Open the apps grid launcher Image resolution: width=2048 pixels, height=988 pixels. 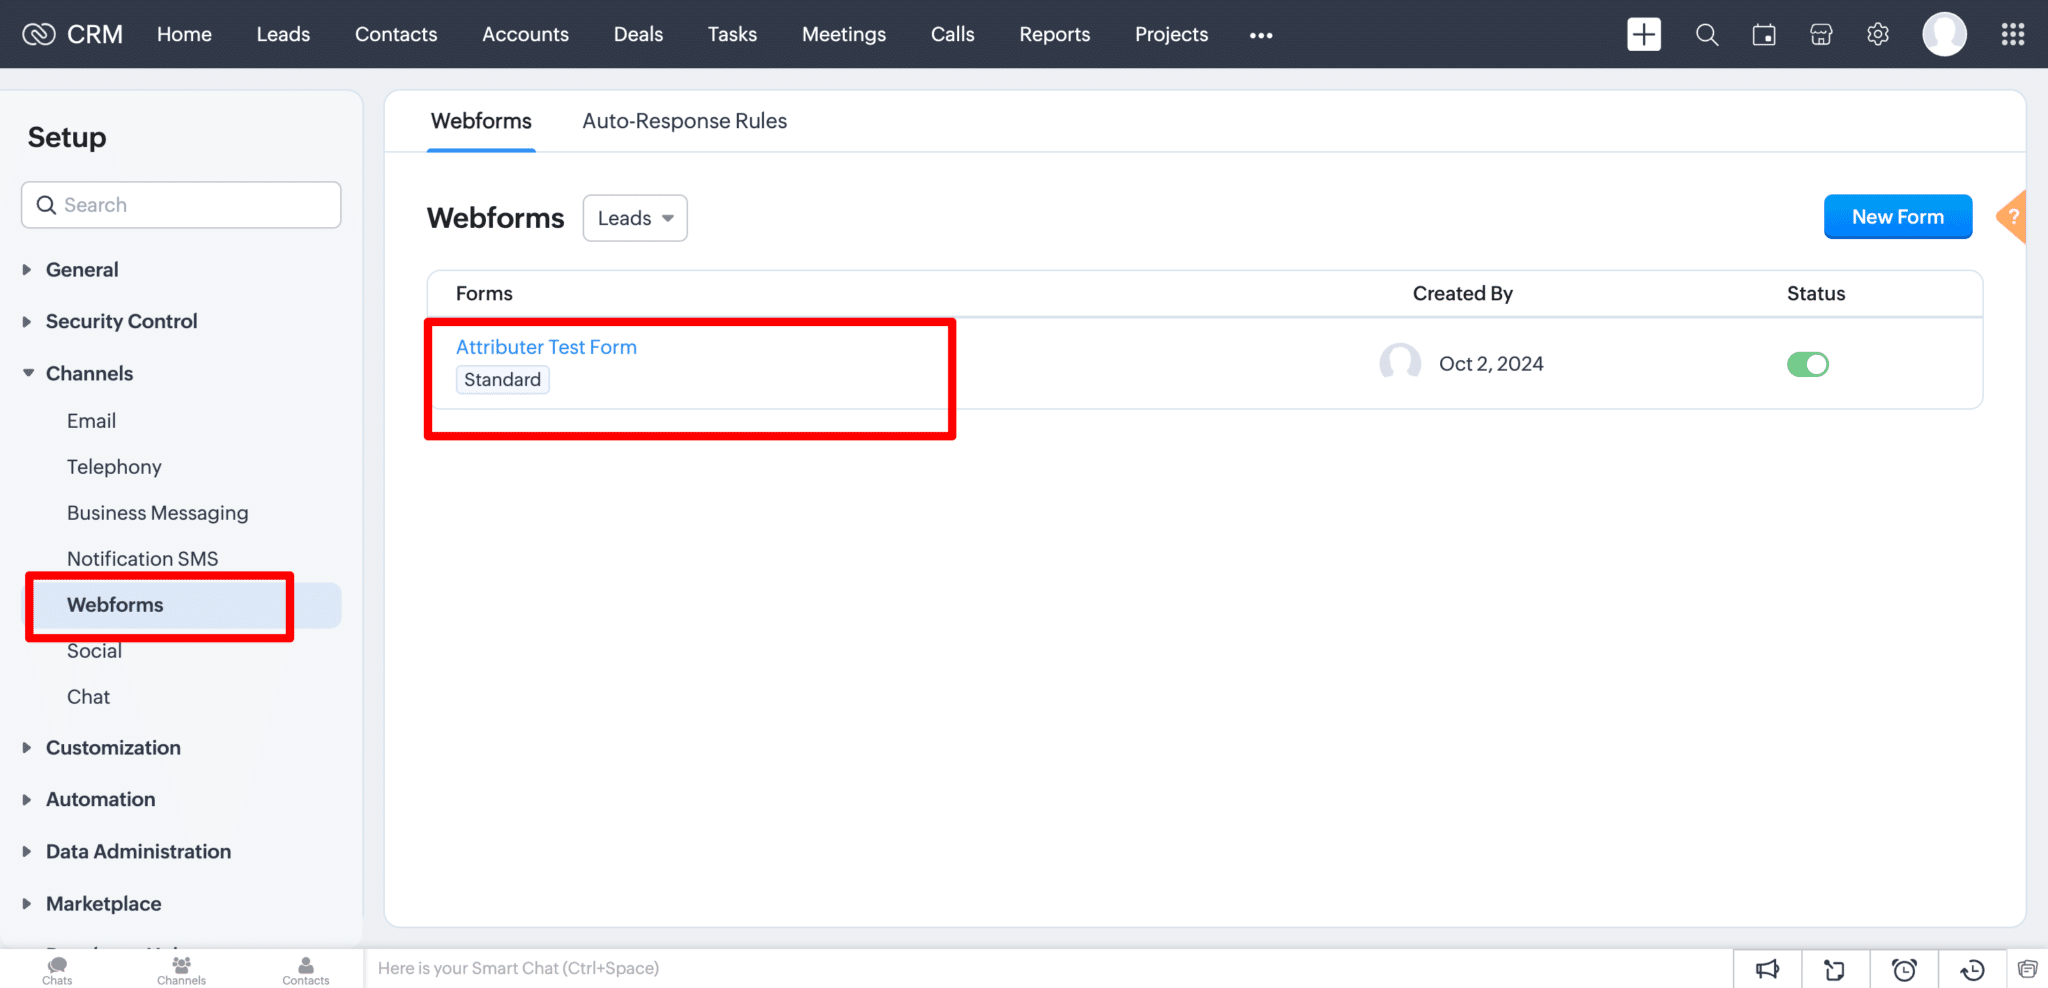[x=2013, y=35]
